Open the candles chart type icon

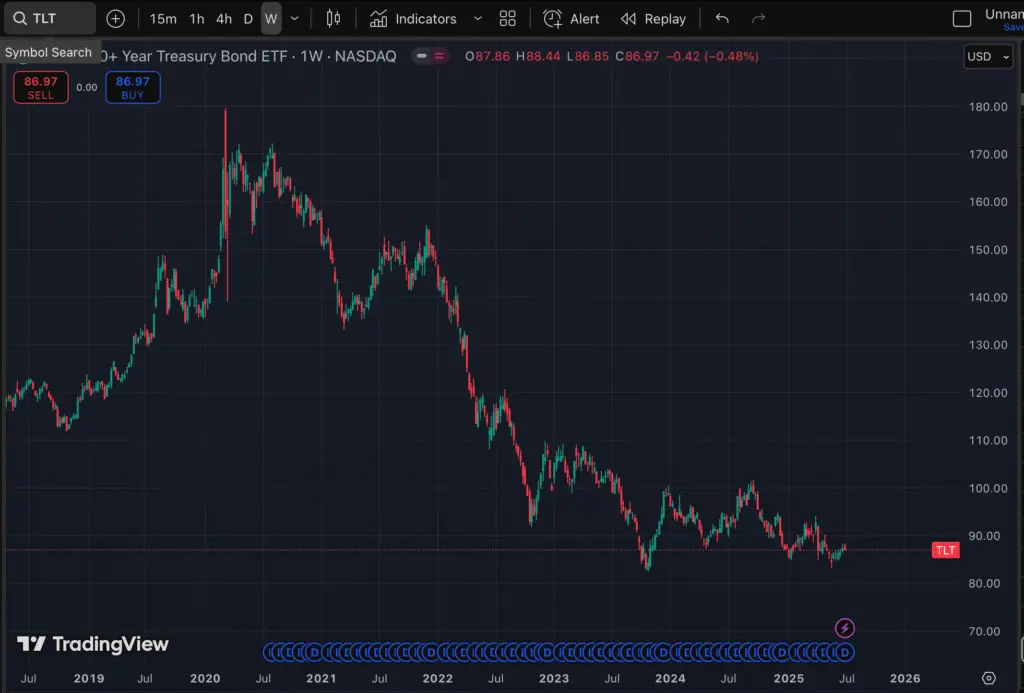(333, 19)
